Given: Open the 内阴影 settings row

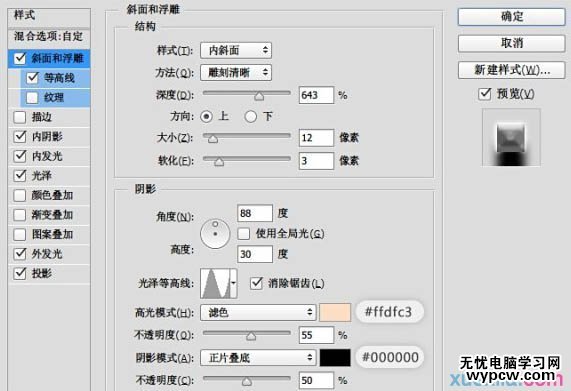Looking at the screenshot, I should [x=49, y=137].
